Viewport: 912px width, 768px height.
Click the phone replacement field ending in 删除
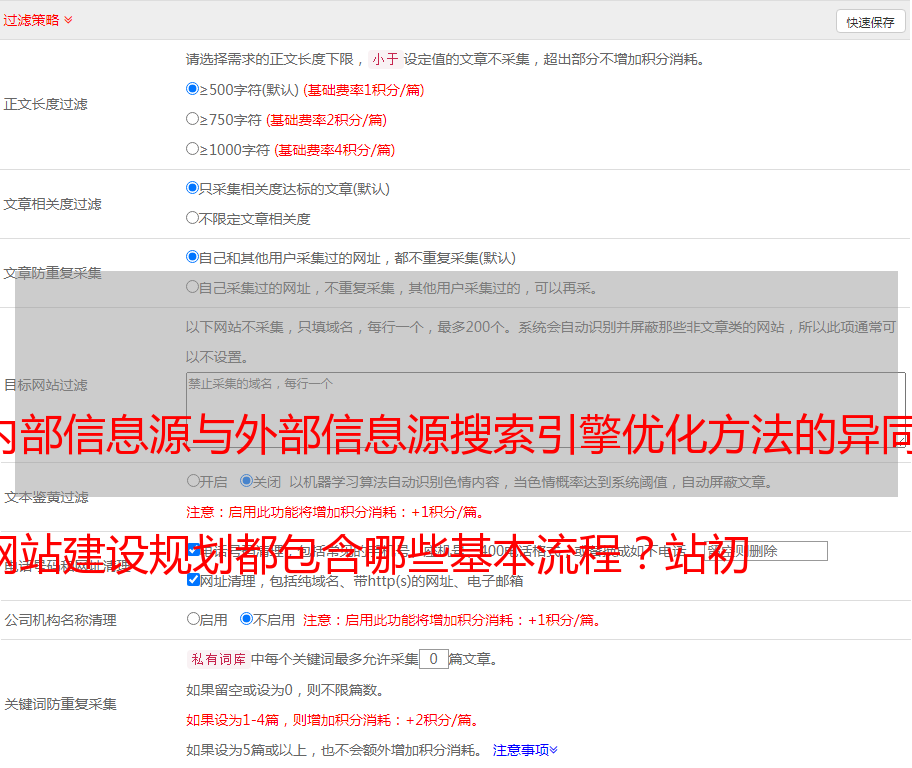point(766,551)
